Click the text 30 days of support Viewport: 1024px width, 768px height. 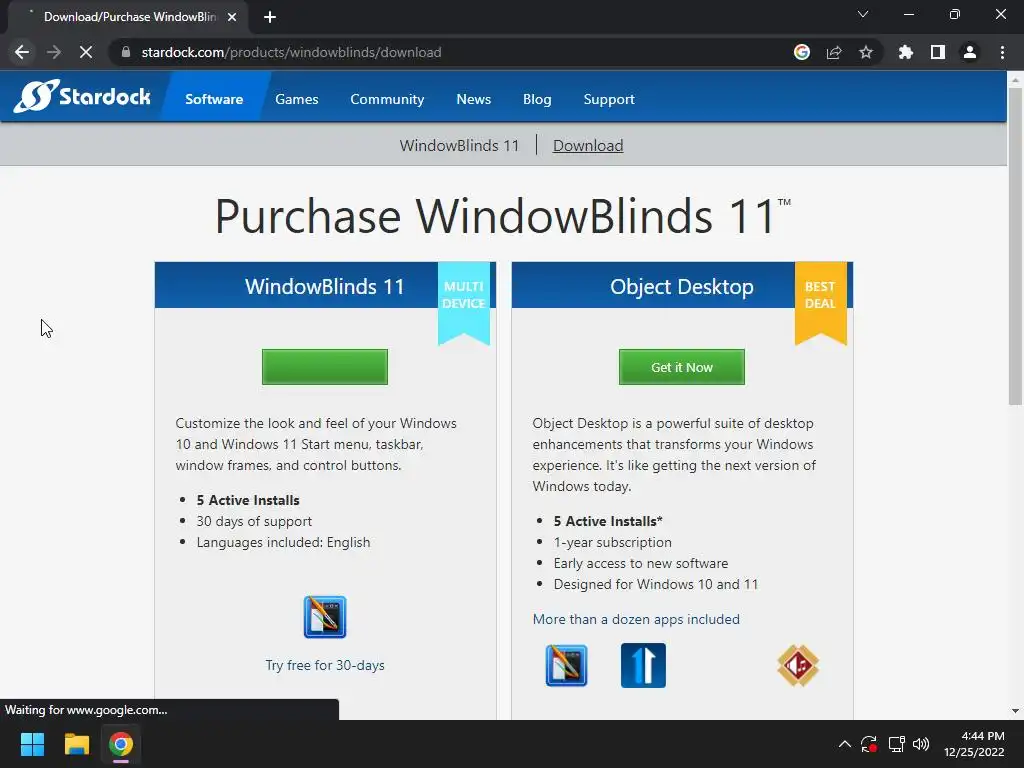254,521
